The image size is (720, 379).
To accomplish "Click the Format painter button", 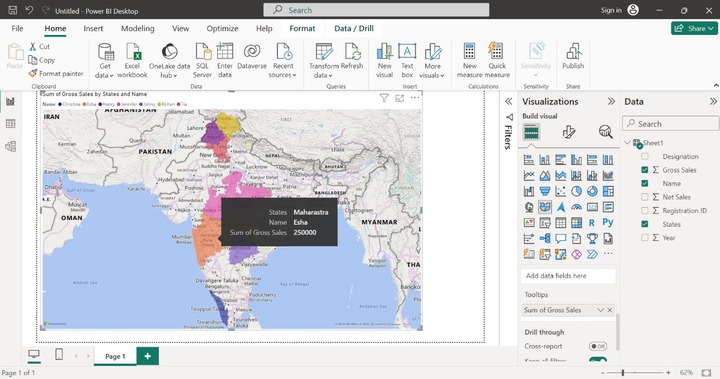I will pos(56,74).
